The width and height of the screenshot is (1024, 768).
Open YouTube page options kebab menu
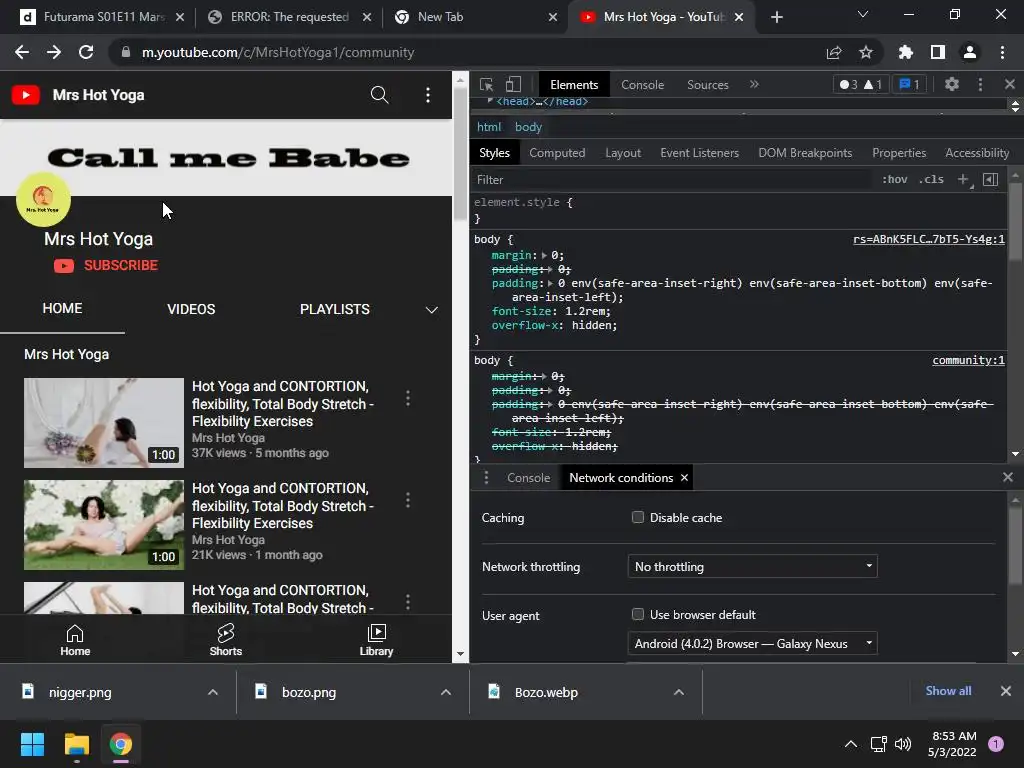(428, 95)
